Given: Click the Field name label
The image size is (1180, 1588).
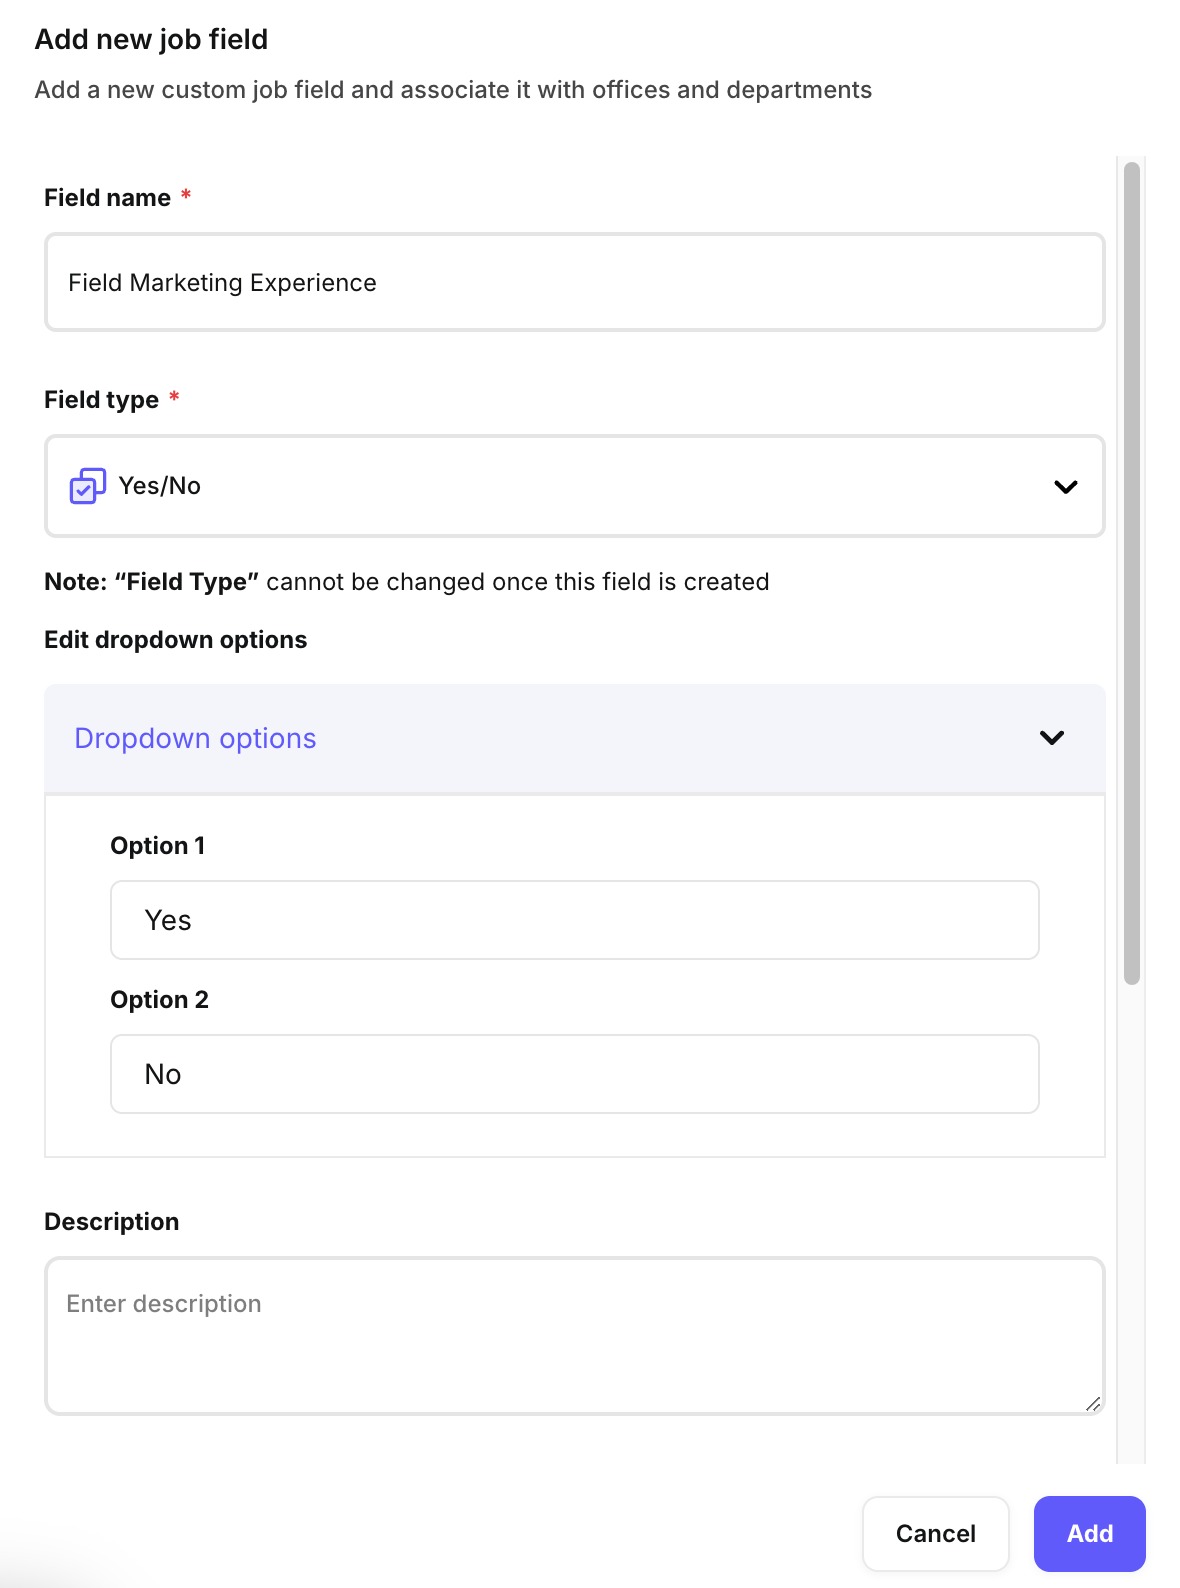Looking at the screenshot, I should [x=107, y=198].
